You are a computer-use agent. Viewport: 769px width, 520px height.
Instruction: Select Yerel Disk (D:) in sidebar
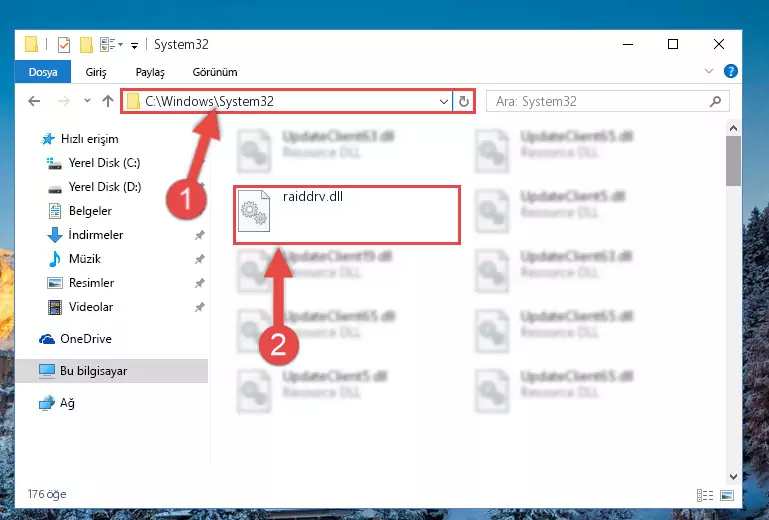point(94,187)
